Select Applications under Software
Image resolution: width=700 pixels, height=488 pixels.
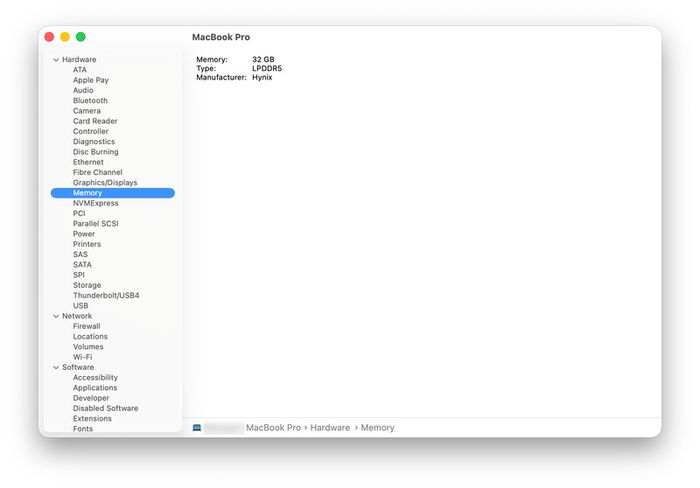pos(95,388)
